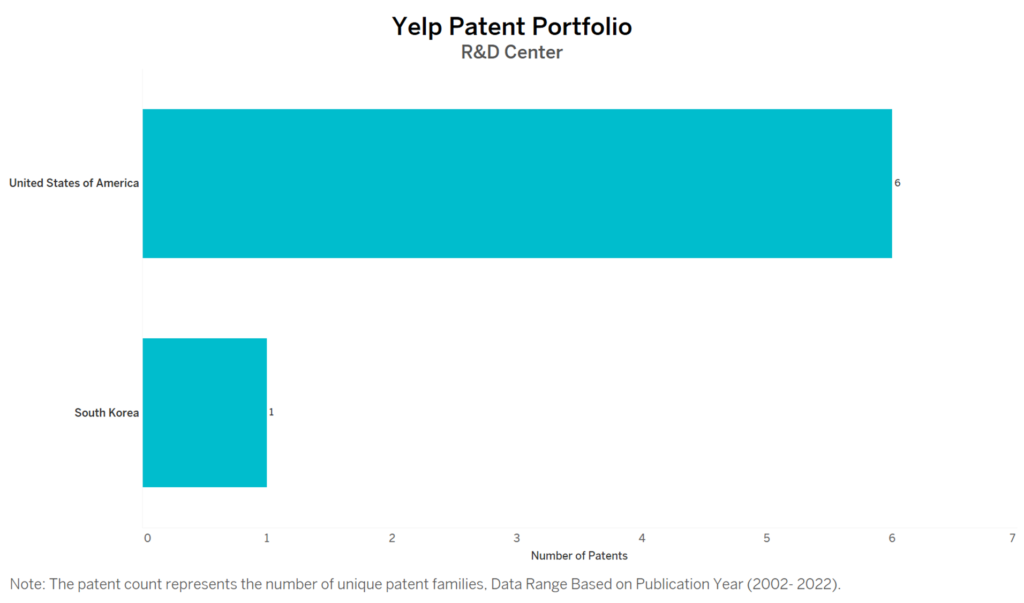
Task: Click the R&D Center subtitle
Action: click(x=512, y=52)
